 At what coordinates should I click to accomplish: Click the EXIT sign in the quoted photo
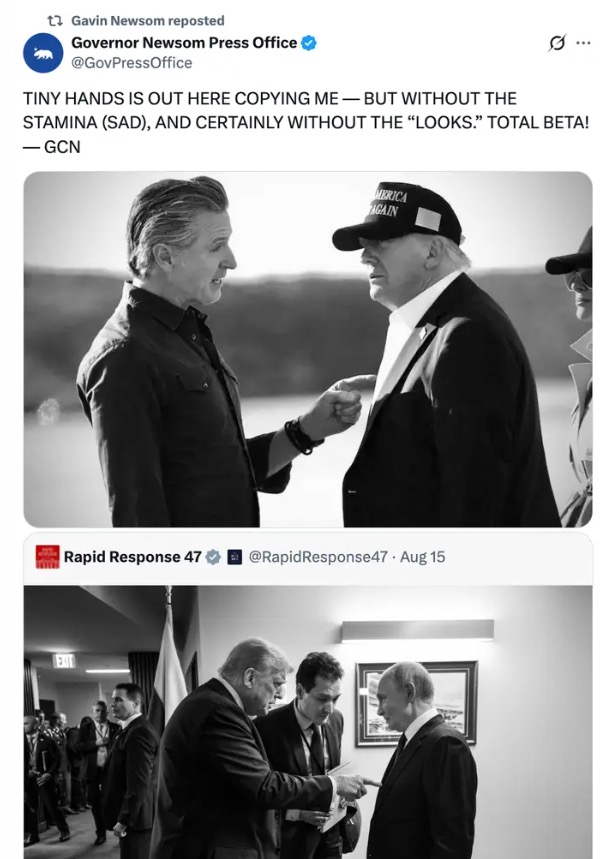coord(64,661)
